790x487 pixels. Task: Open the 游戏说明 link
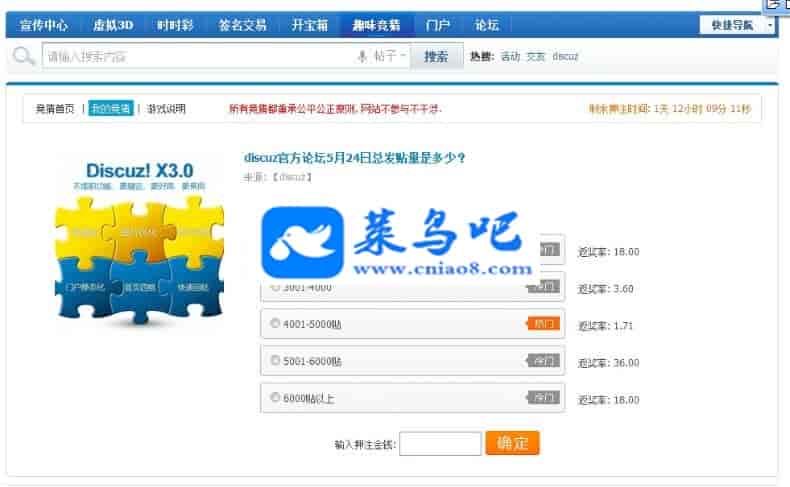[166, 108]
